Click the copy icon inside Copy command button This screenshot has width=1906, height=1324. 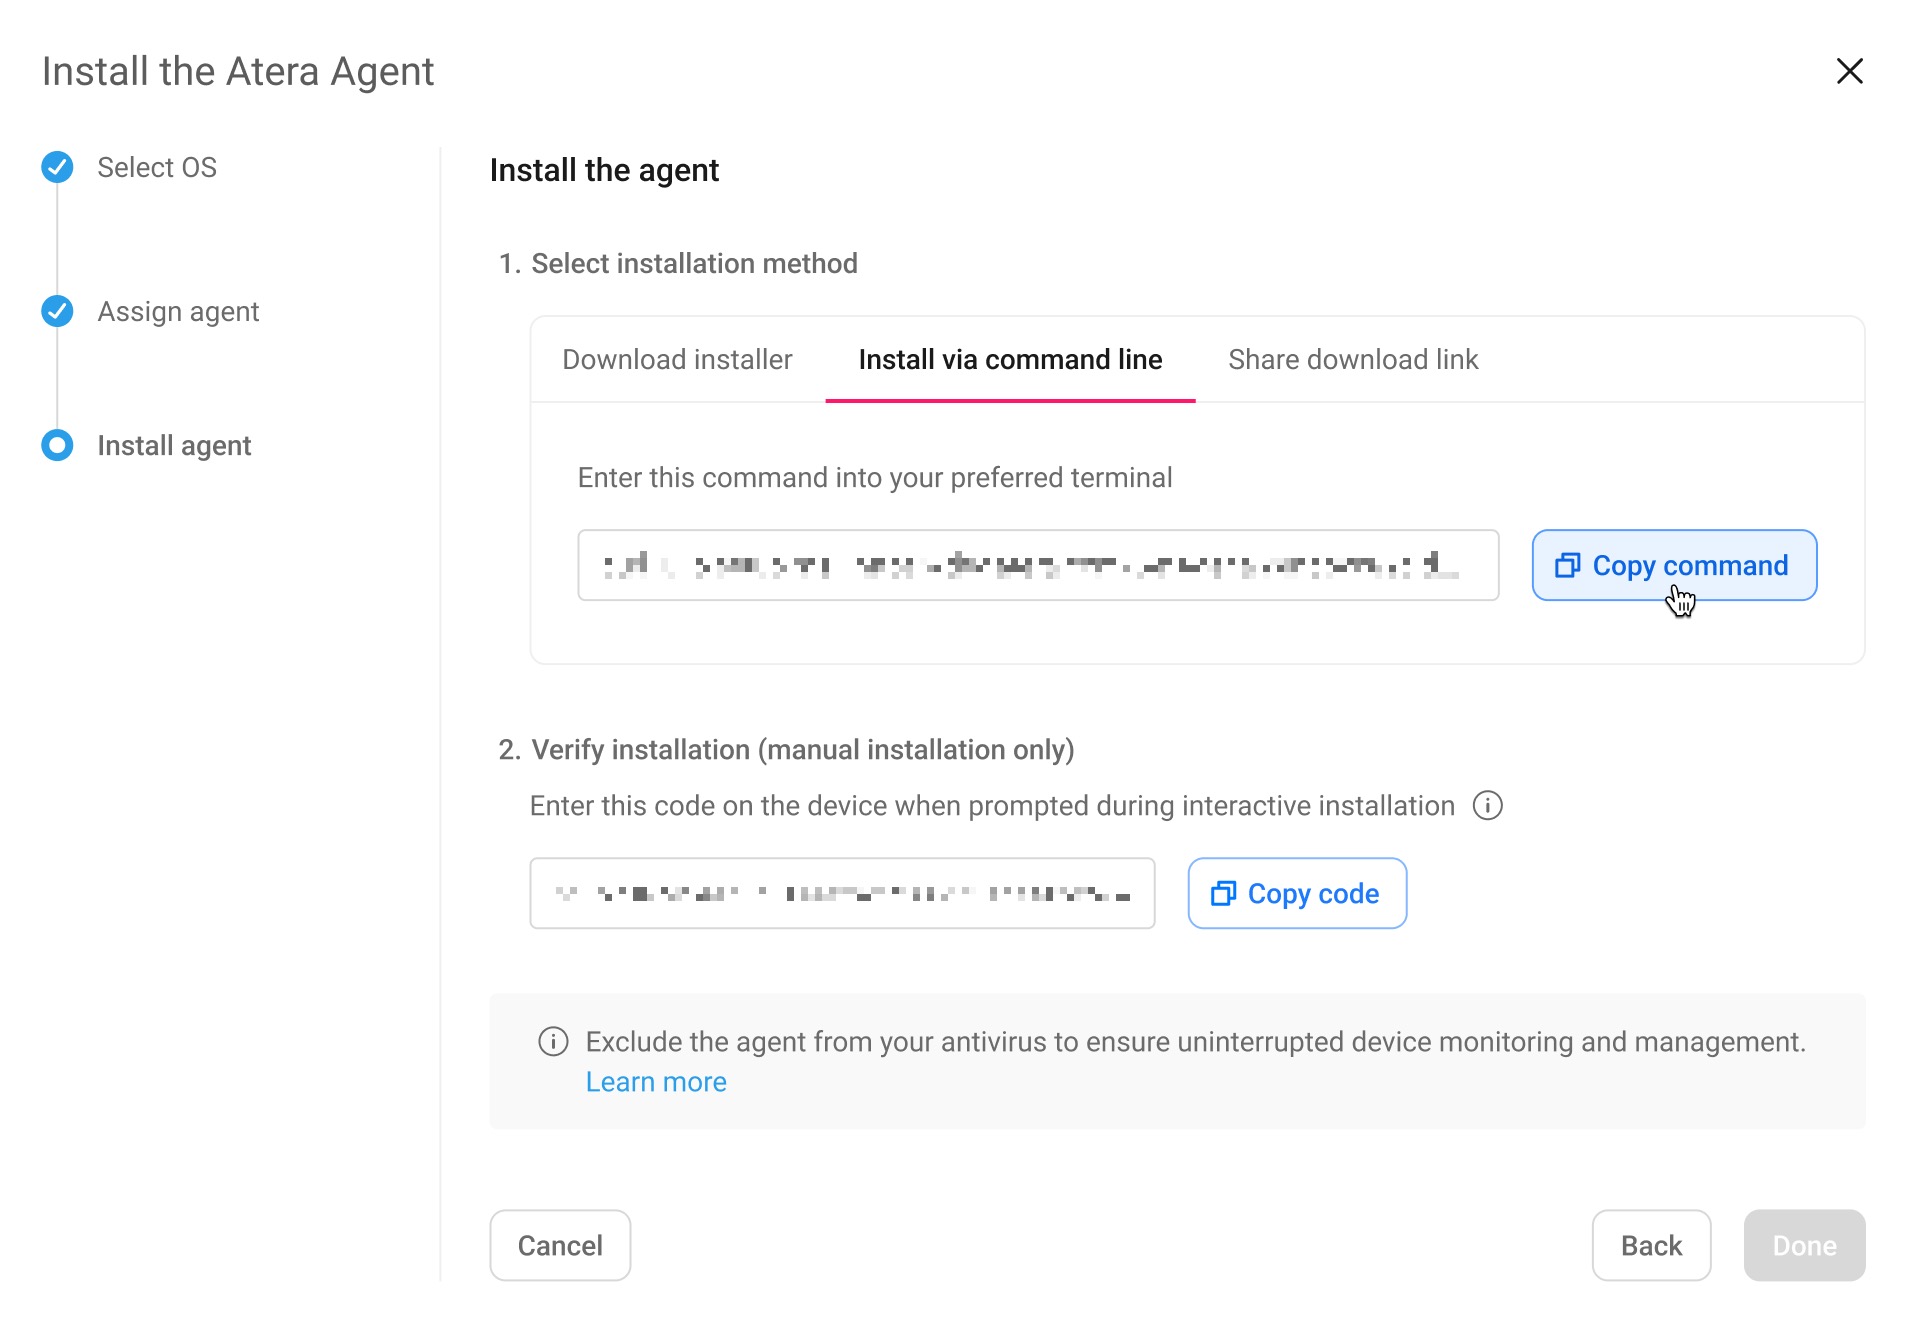(x=1569, y=564)
